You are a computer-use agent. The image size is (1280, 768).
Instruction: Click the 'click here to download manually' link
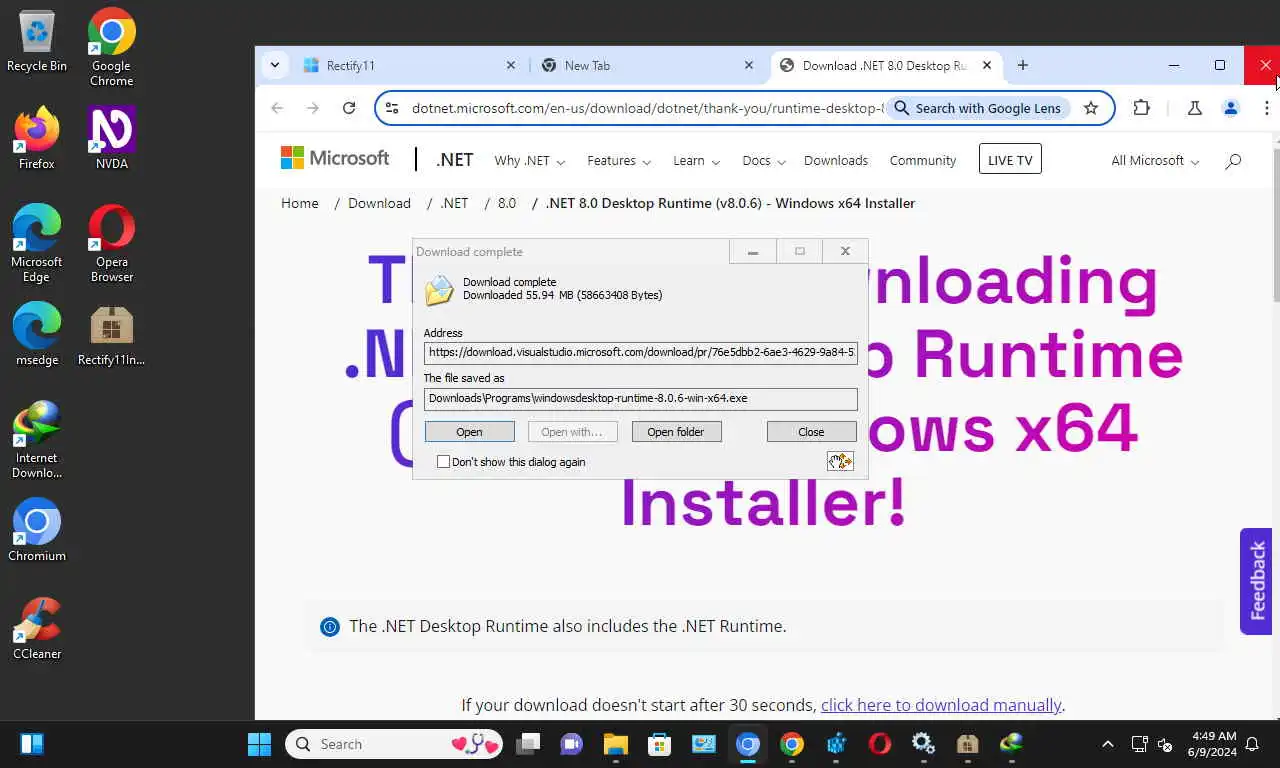coord(941,705)
